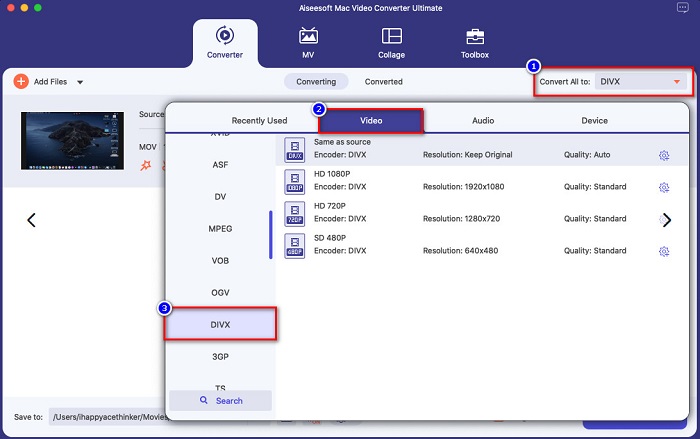The width and height of the screenshot is (700, 439).
Task: Open settings gear for Same as source
Action: 663,155
